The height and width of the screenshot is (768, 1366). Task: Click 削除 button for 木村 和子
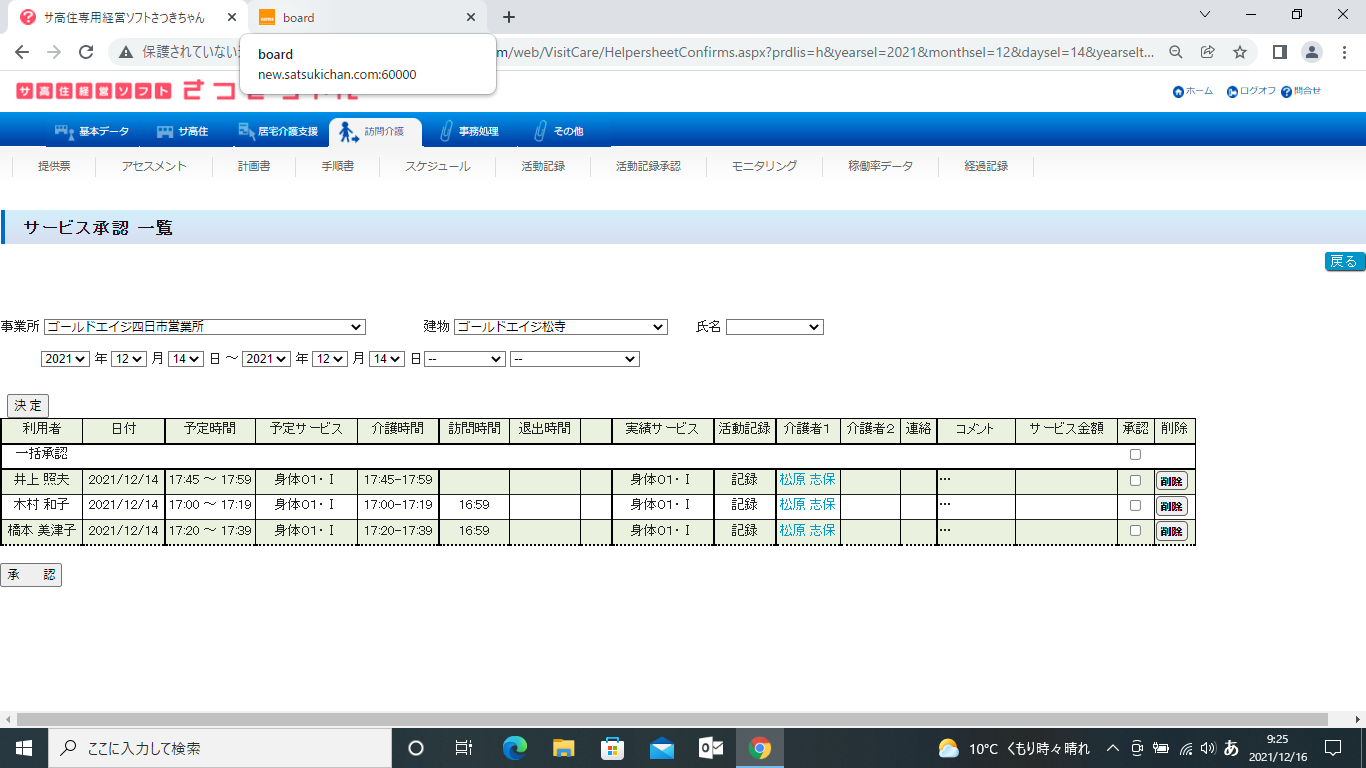coord(1171,506)
